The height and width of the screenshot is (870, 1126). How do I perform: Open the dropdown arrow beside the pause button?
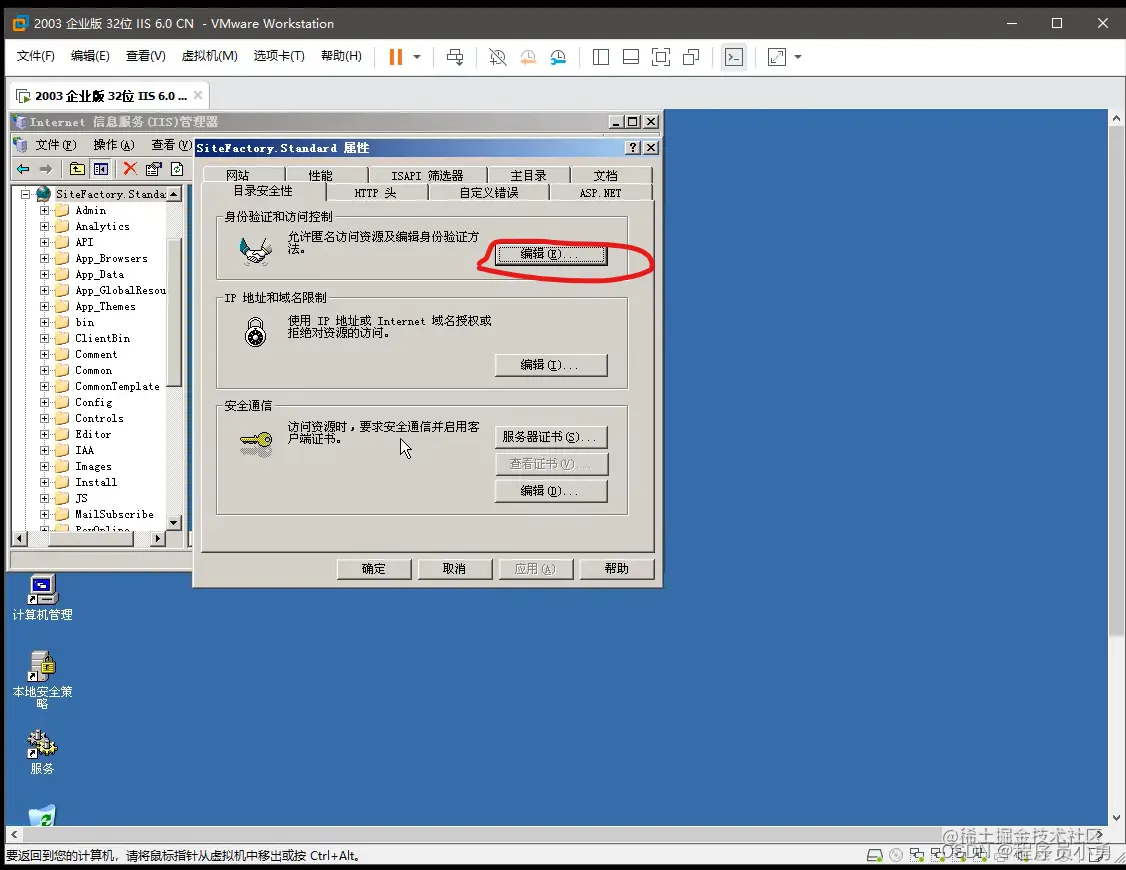pyautogui.click(x=417, y=57)
